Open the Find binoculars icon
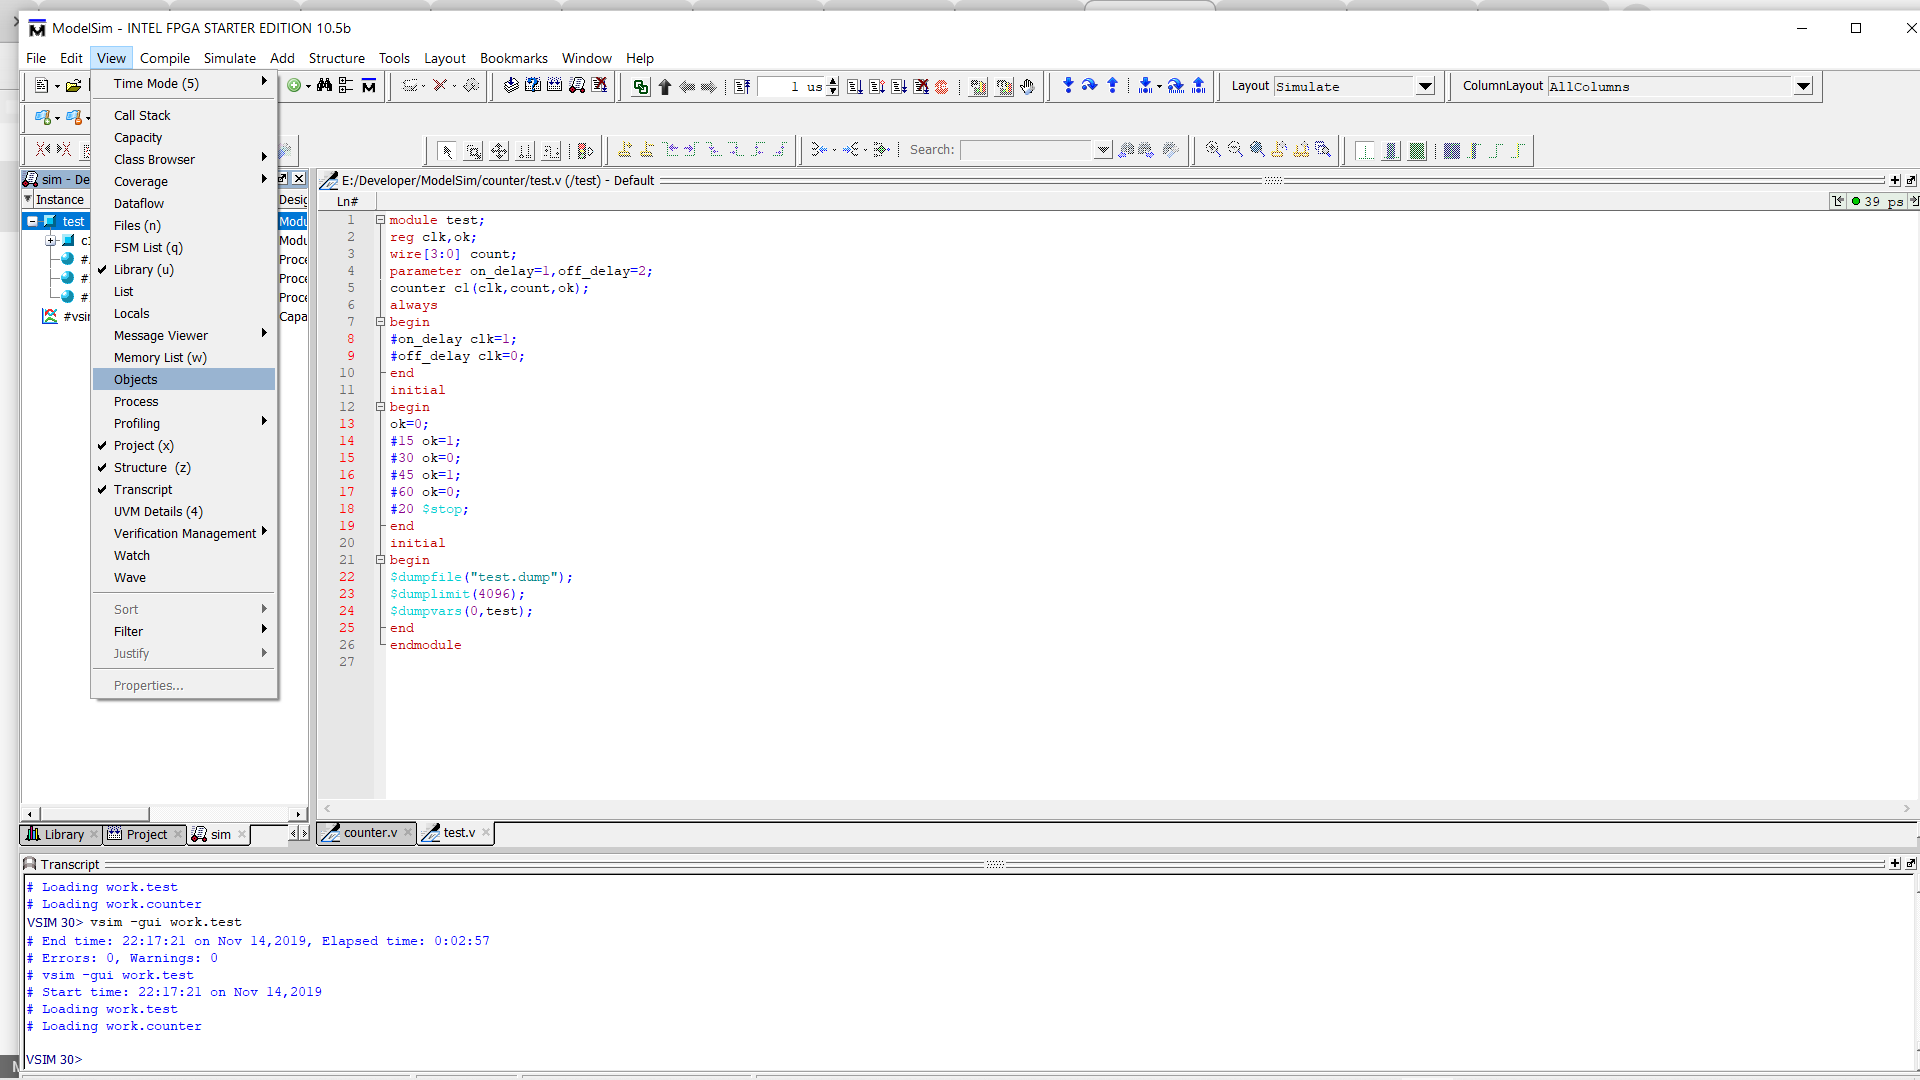This screenshot has height=1080, width=1920. (x=325, y=86)
